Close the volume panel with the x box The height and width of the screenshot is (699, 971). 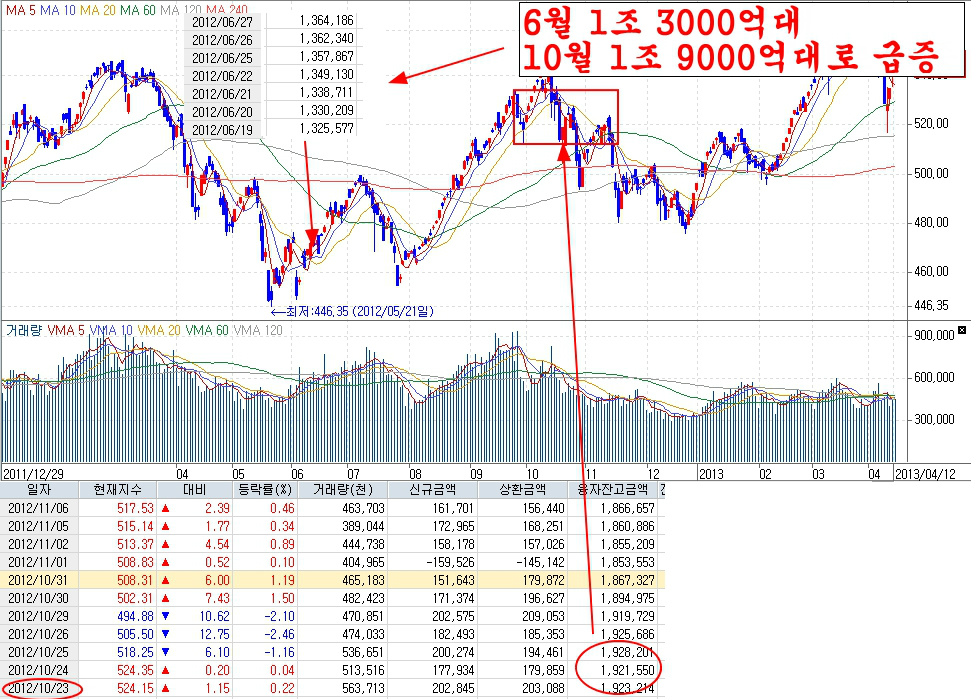click(x=962, y=330)
